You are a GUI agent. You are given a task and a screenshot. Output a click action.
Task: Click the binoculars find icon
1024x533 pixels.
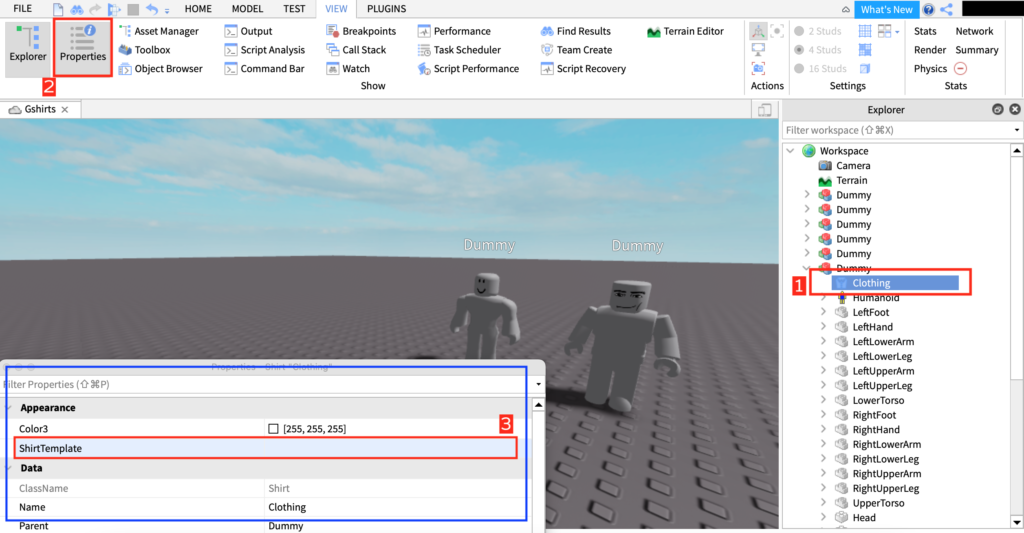pyautogui.click(x=77, y=9)
